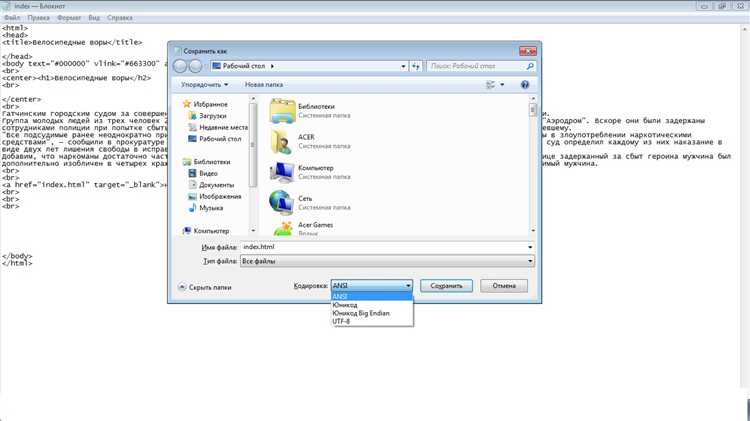Click the refresh button next to address bar
Image resolution: width=750 pixels, height=421 pixels.
point(416,66)
